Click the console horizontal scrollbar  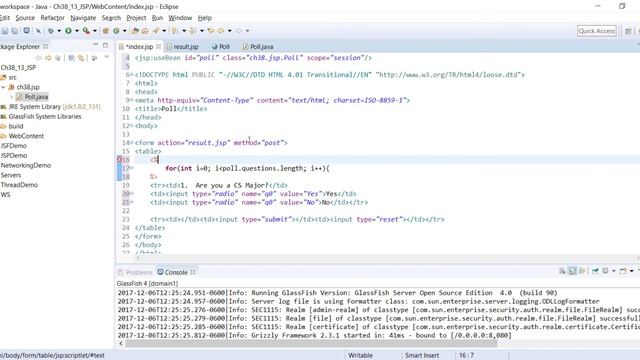[311, 343]
